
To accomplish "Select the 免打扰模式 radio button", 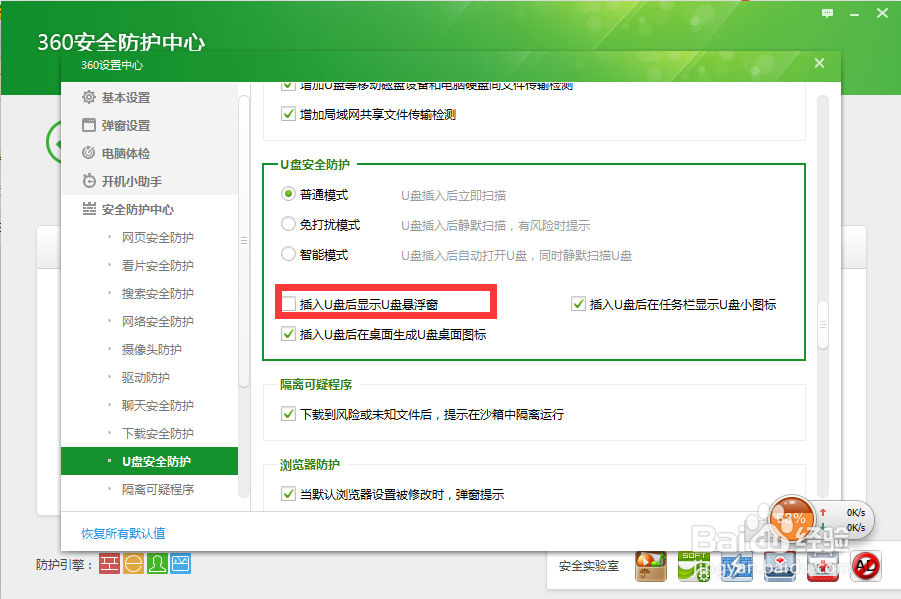I will click(x=289, y=223).
